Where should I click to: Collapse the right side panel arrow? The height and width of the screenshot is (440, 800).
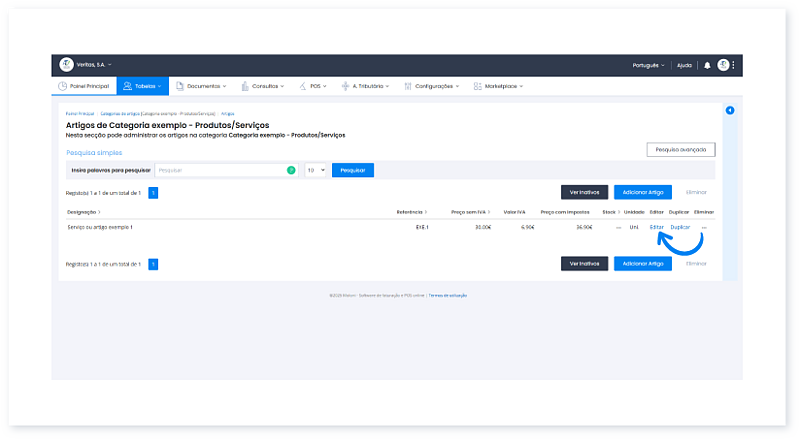tap(730, 110)
